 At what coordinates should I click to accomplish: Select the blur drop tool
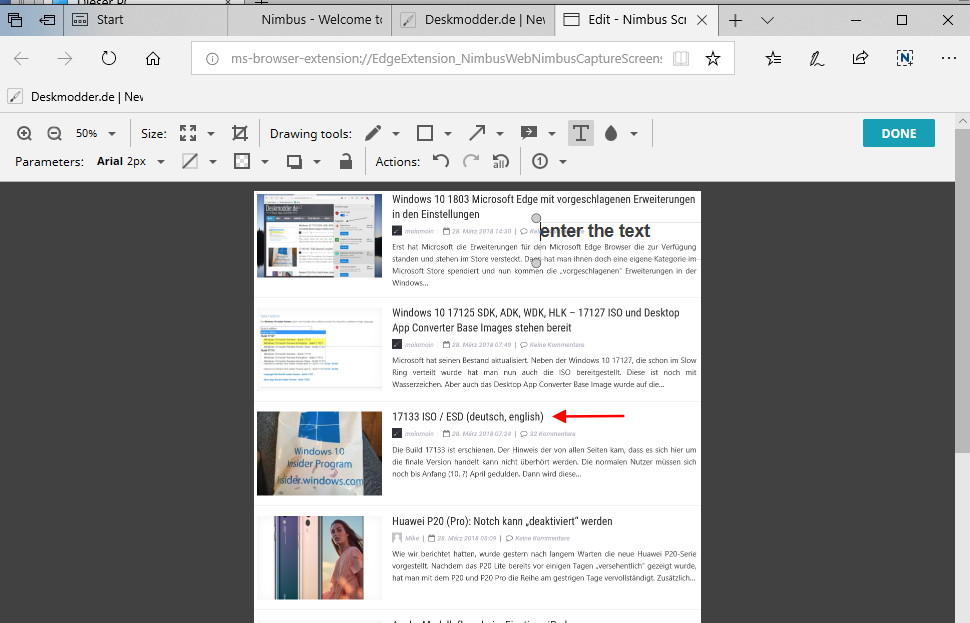point(611,133)
